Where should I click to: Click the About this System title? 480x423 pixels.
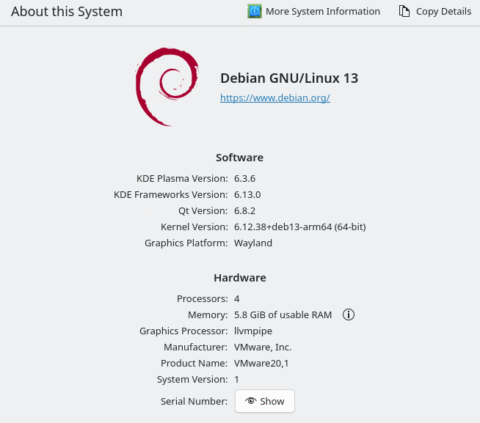point(67,12)
